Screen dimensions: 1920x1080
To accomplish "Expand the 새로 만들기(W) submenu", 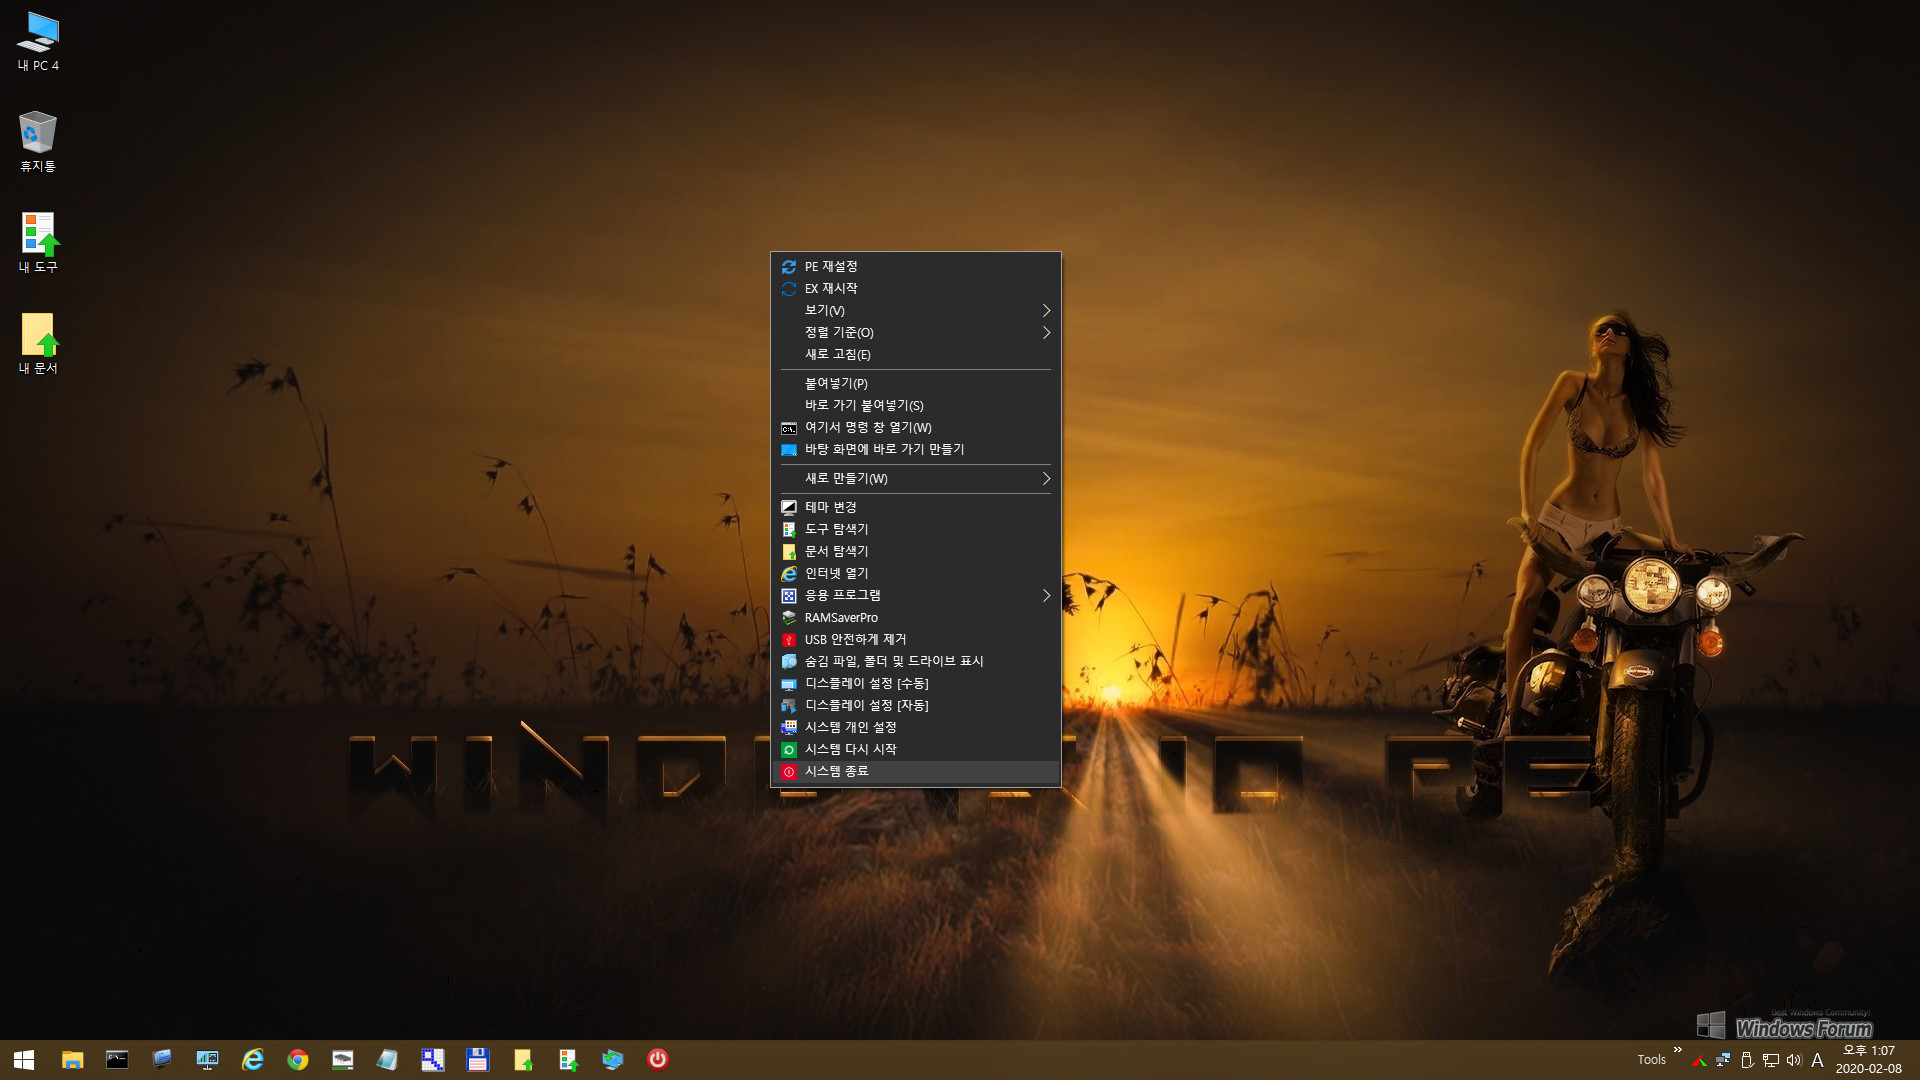I will 915,478.
